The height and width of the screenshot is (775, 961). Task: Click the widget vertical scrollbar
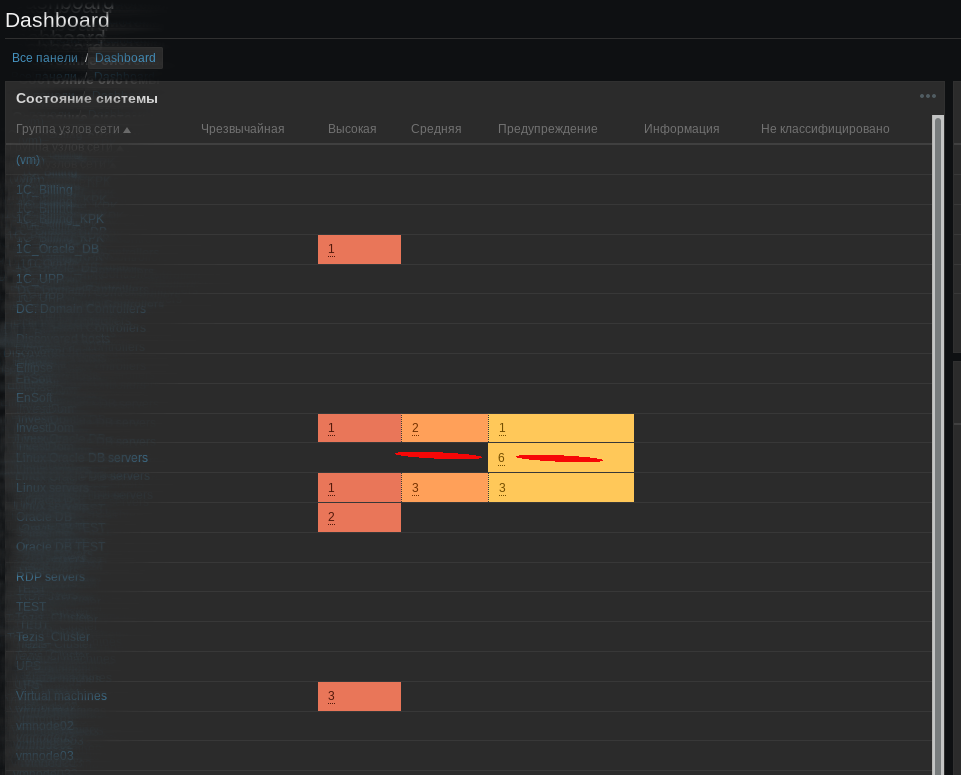tap(937, 445)
